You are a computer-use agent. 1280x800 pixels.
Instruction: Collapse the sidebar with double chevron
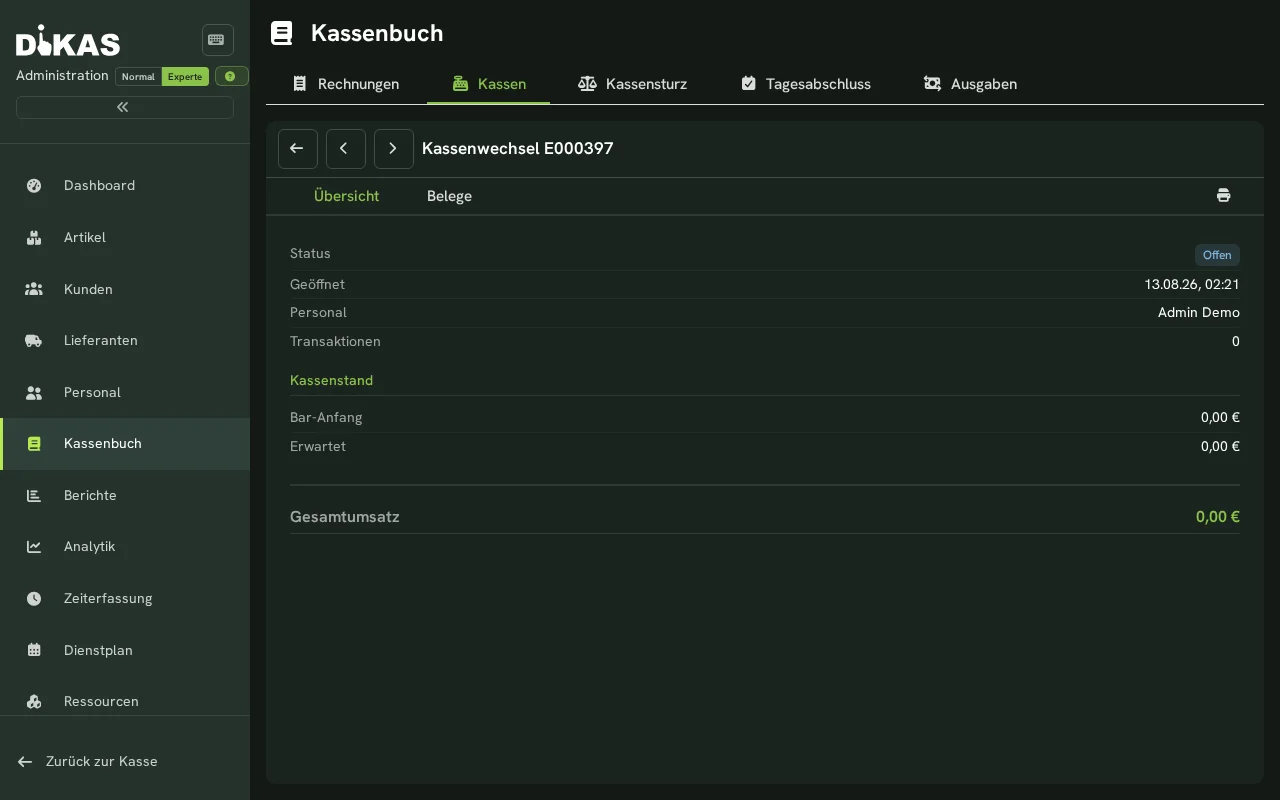pos(124,107)
